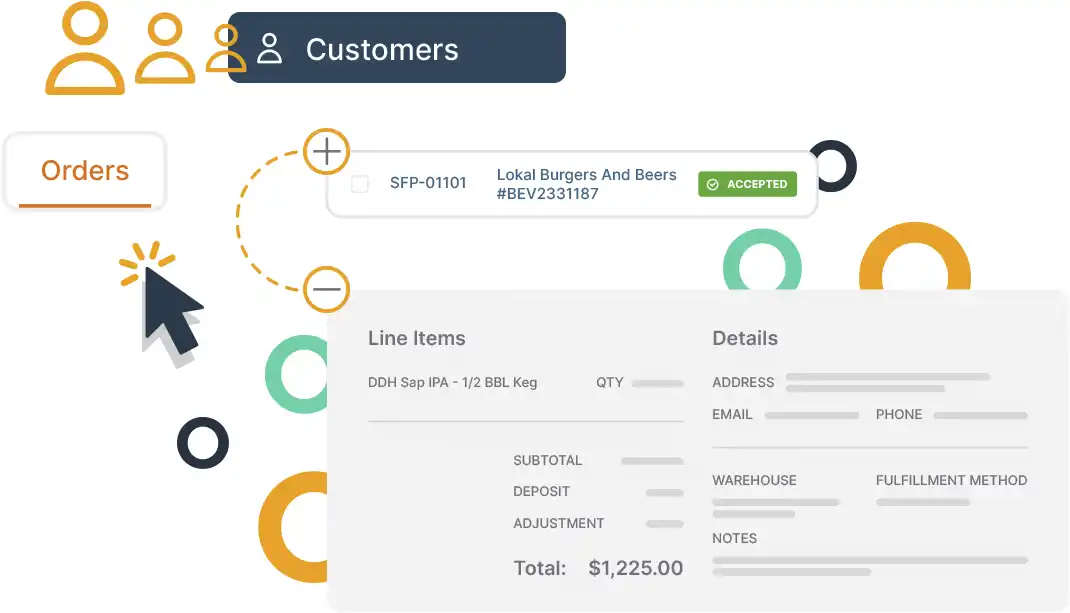The height and width of the screenshot is (613, 1070).
Task: Click the FULFILLMENT METHOD label
Action: click(951, 480)
